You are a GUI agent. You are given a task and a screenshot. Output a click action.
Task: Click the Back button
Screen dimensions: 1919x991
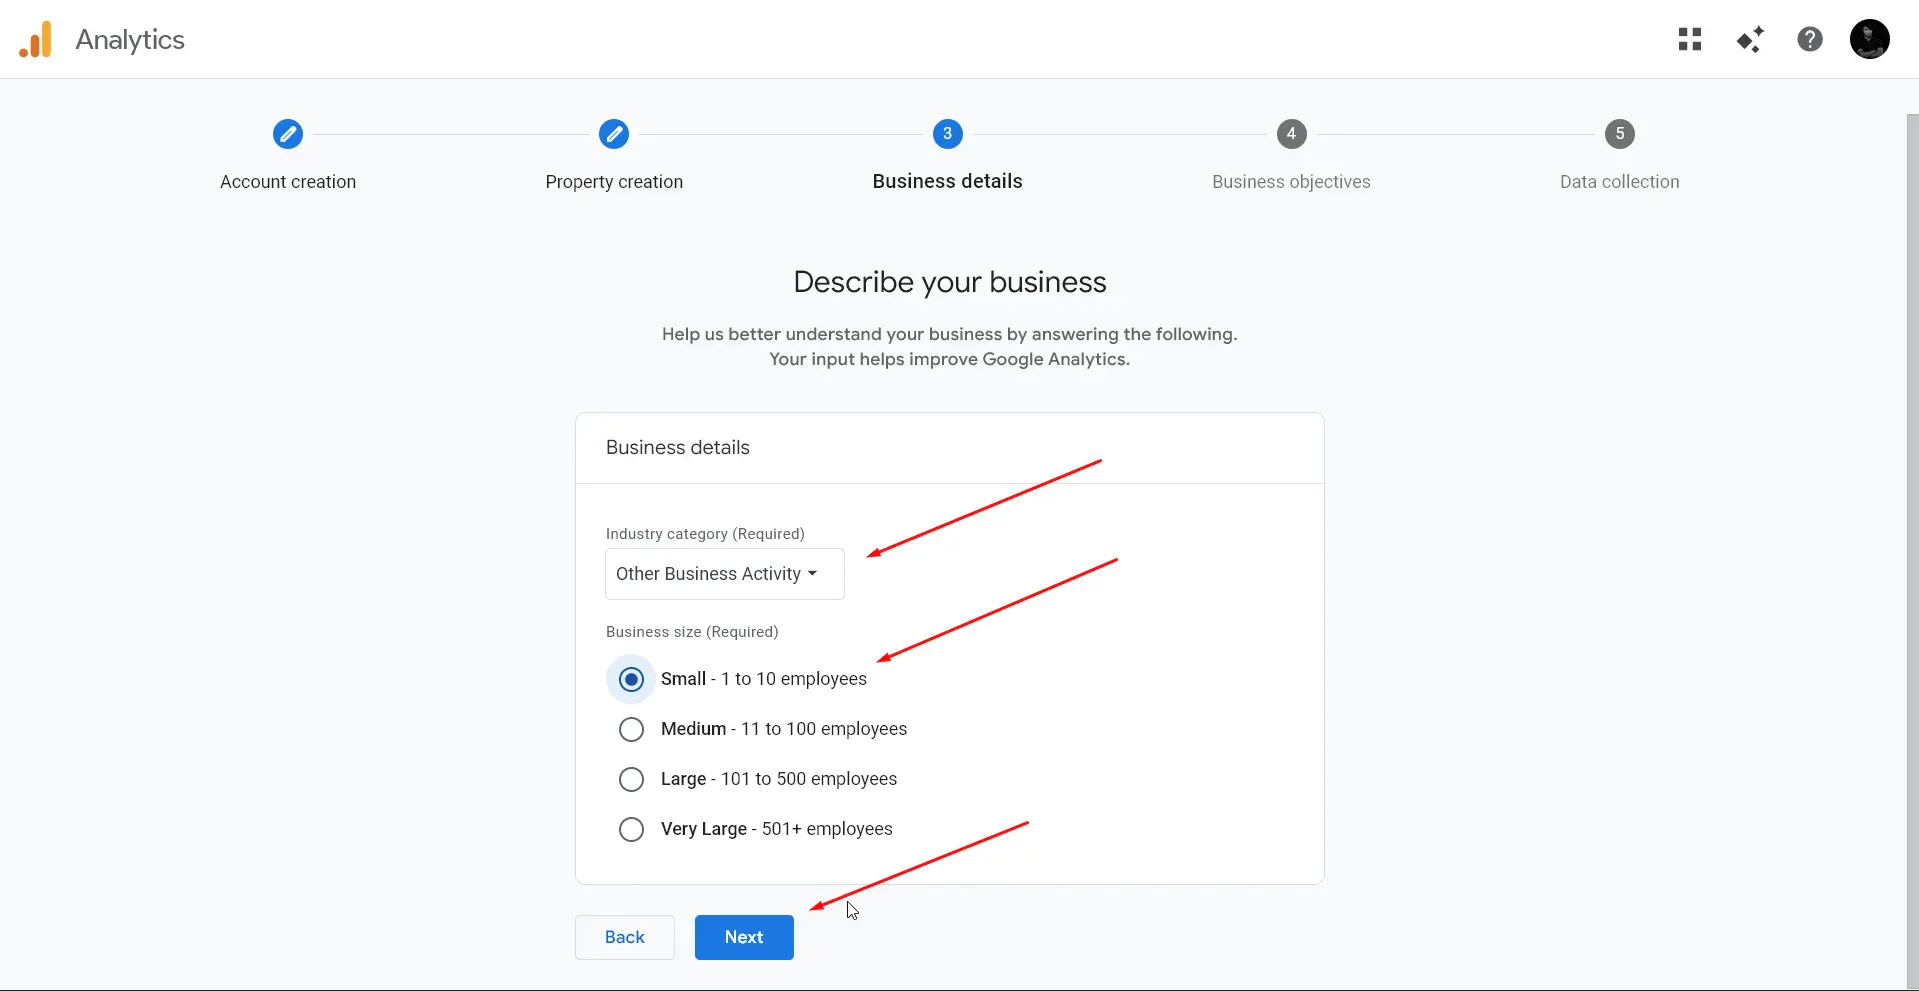(x=625, y=938)
